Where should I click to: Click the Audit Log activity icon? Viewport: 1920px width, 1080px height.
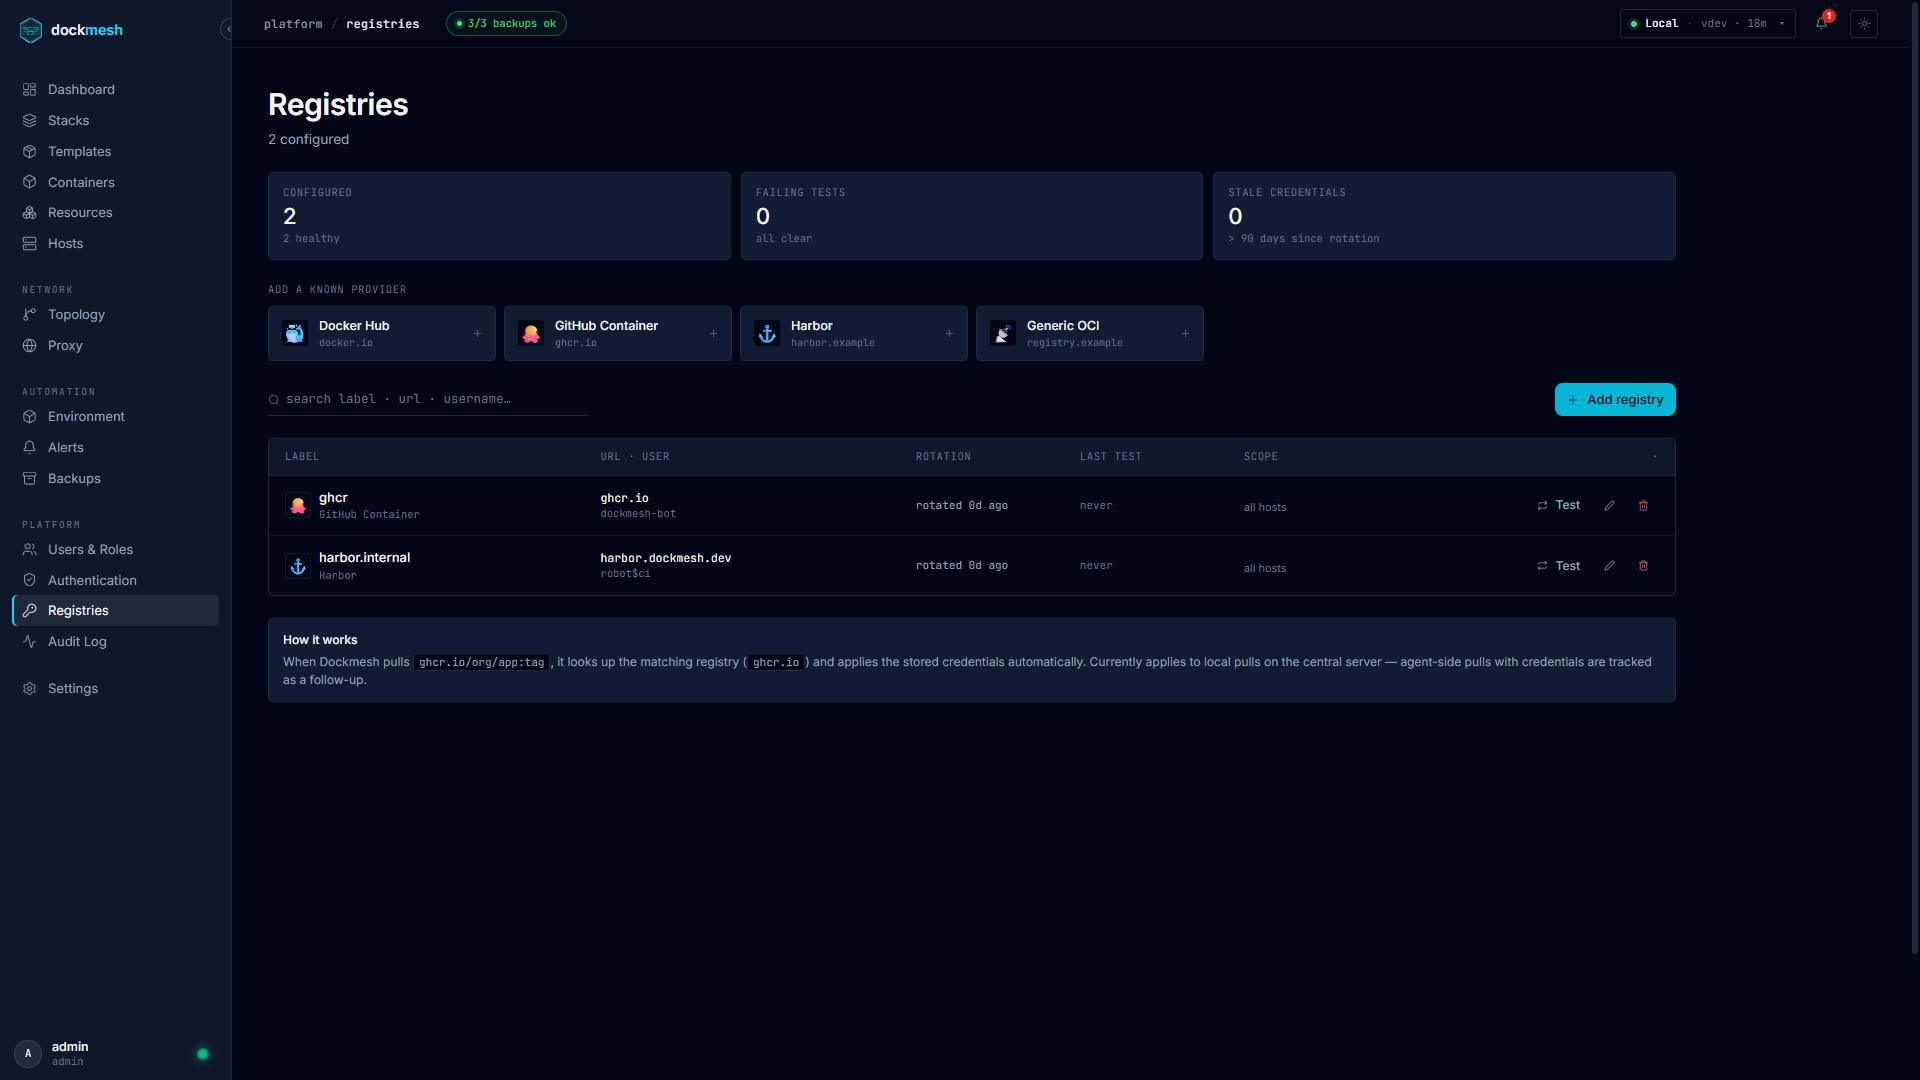coord(29,641)
